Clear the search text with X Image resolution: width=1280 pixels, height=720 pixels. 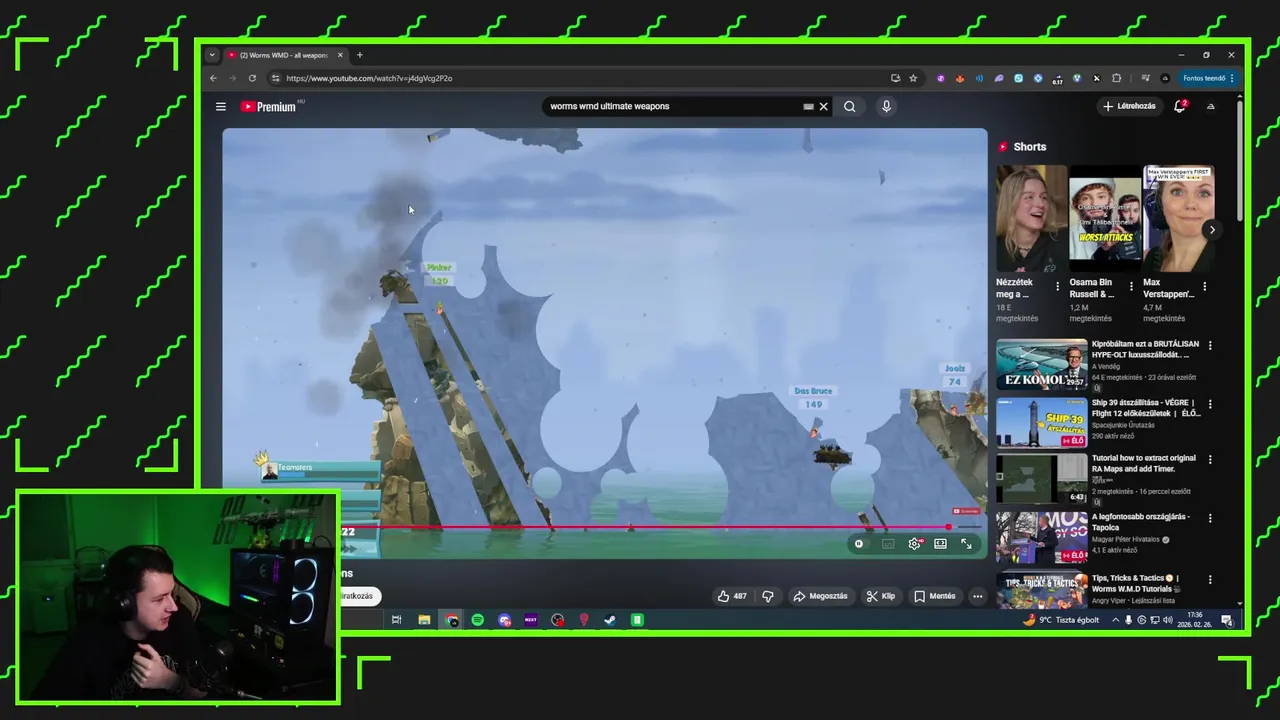coord(824,106)
